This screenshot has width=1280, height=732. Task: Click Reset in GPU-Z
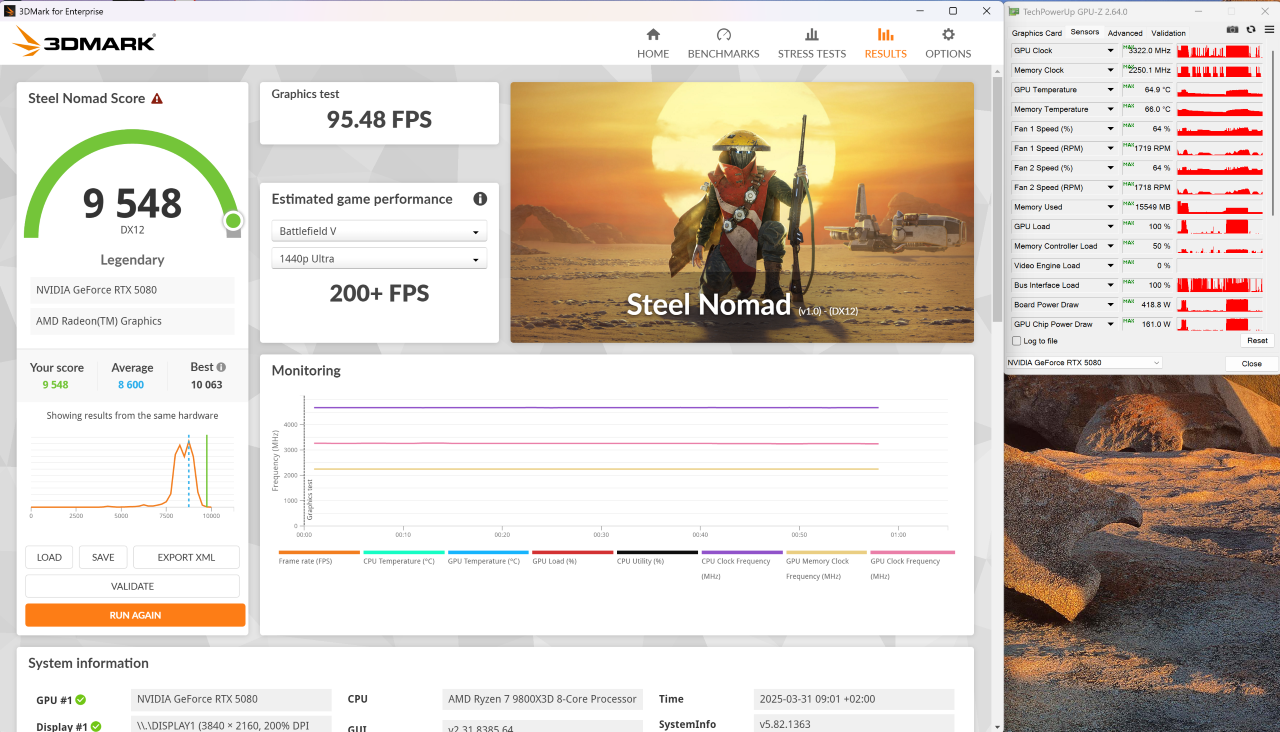pos(1257,340)
